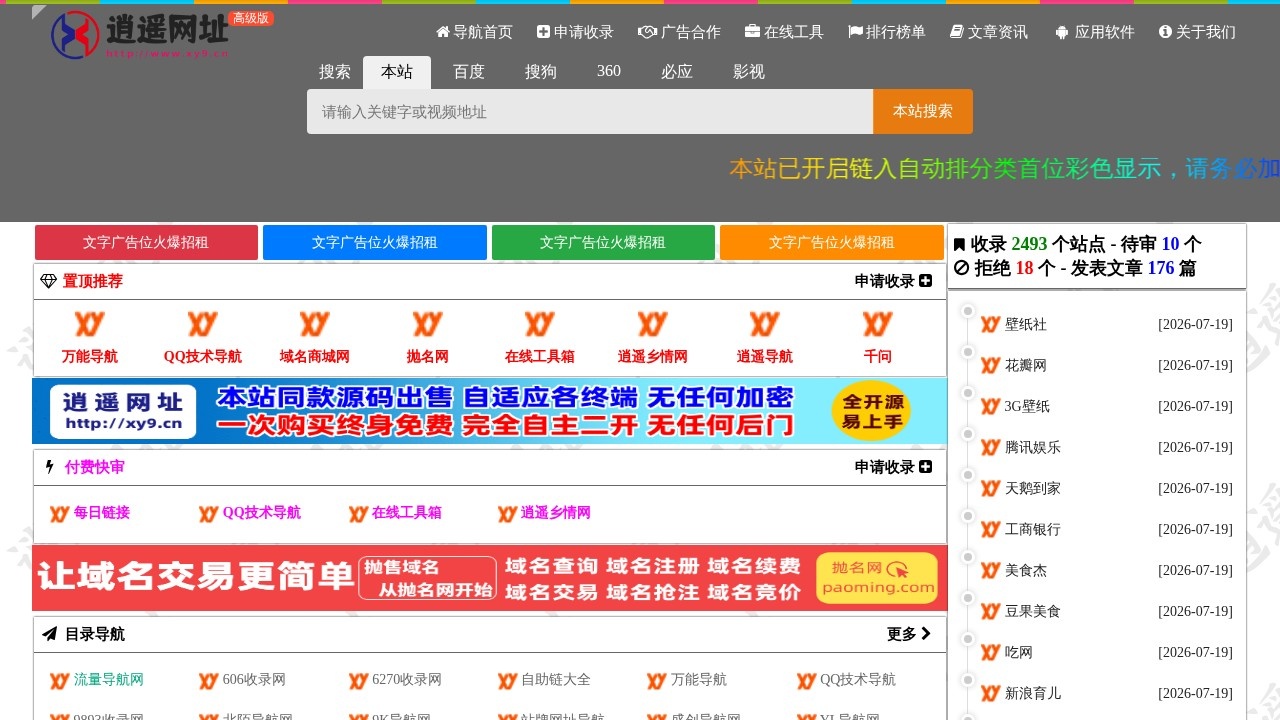This screenshot has width=1280, height=720.
Task: Click the 逍遥网址 site logo
Action: [140, 34]
